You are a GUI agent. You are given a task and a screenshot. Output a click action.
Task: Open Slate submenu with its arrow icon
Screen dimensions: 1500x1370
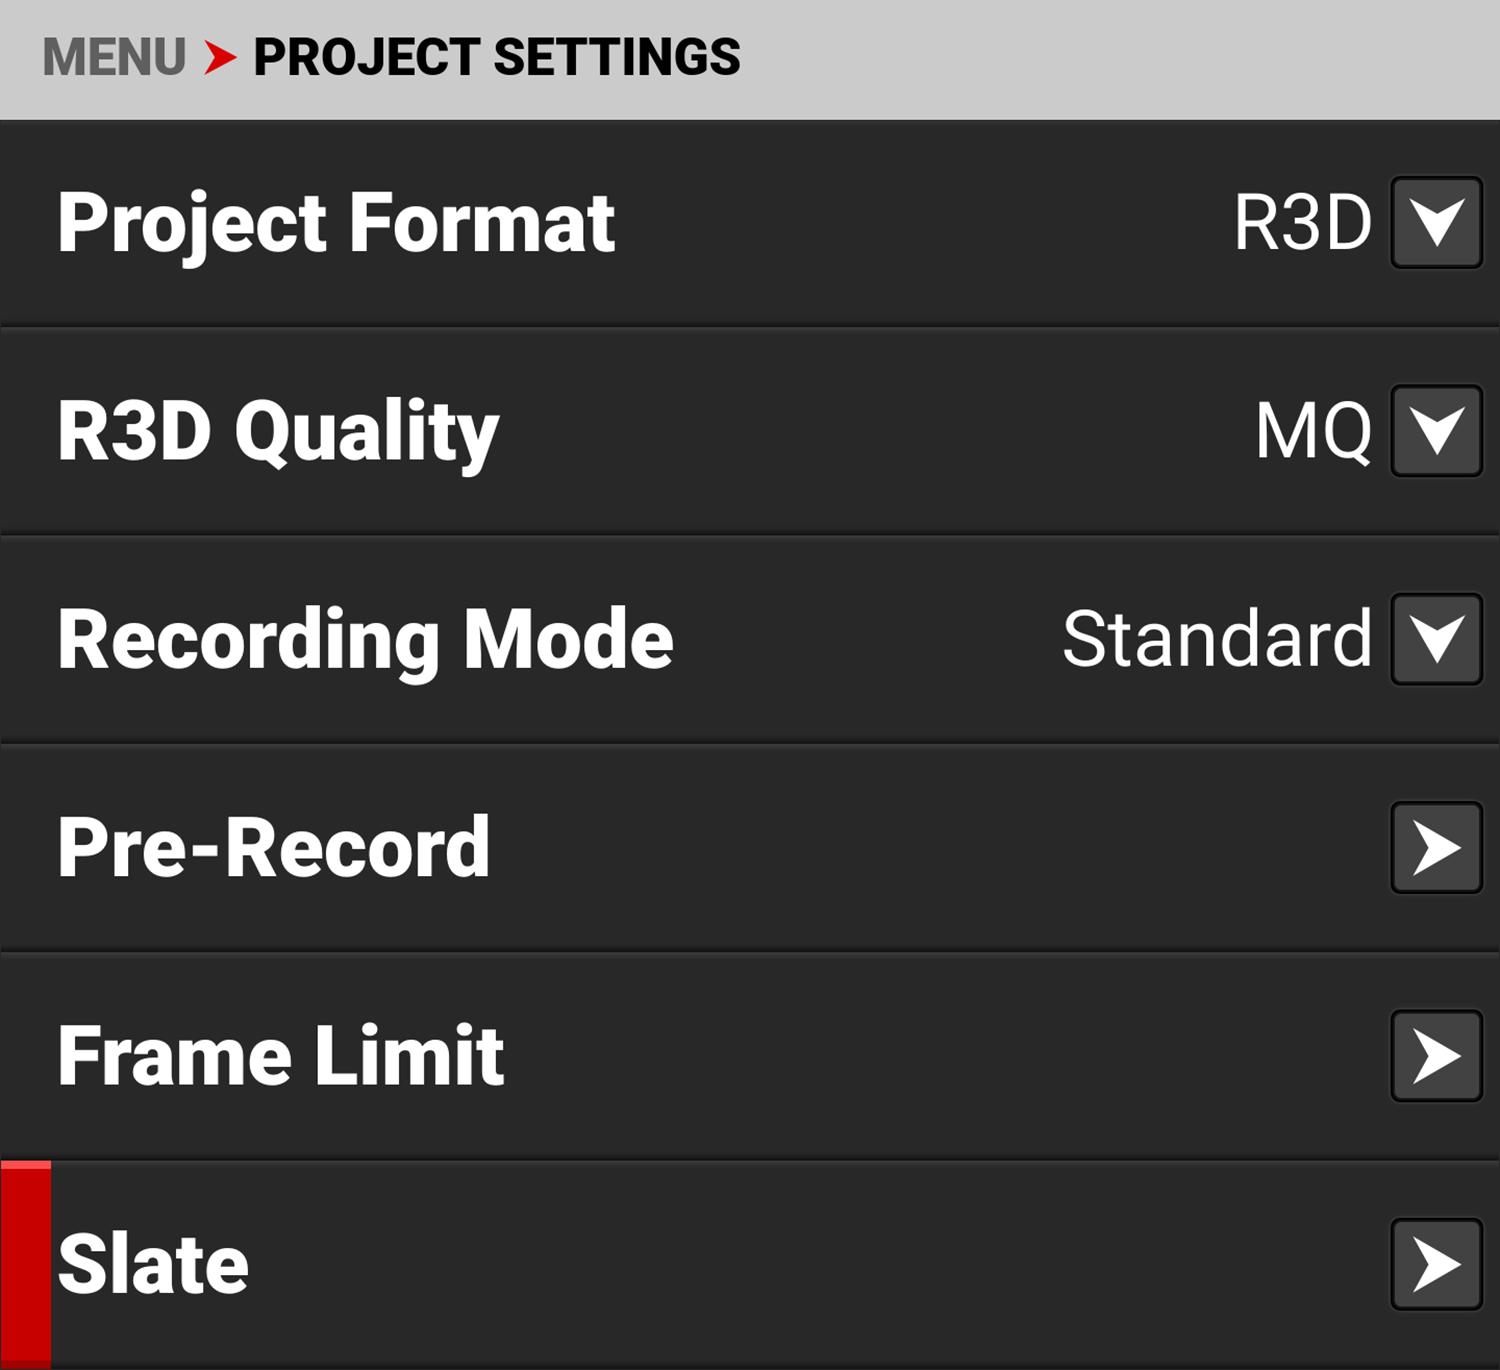coord(1436,1264)
